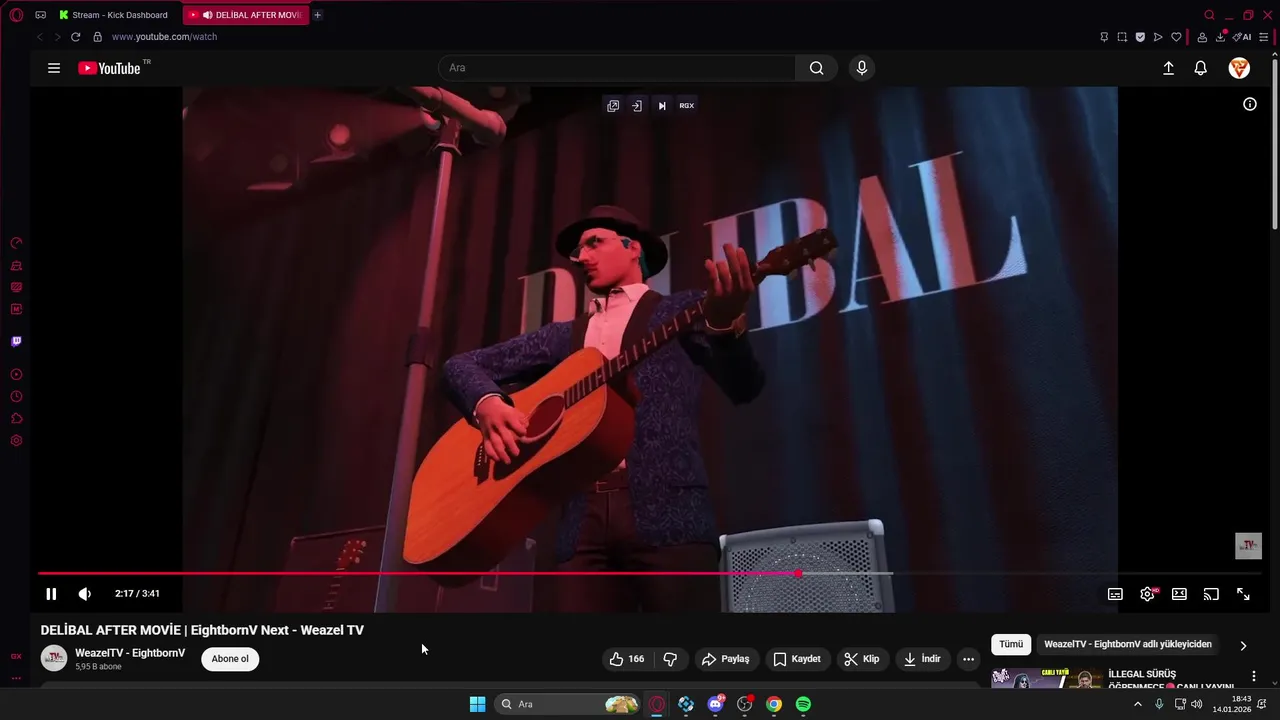The width and height of the screenshot is (1280, 720).
Task: Open the YouTube guide hamburger menu
Action: point(54,68)
